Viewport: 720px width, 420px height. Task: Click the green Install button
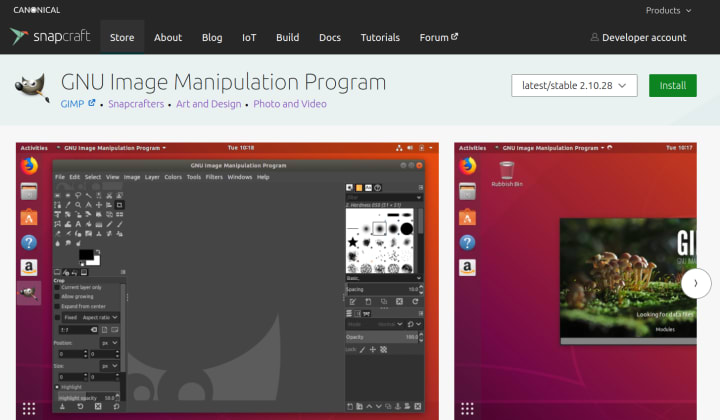coord(673,85)
